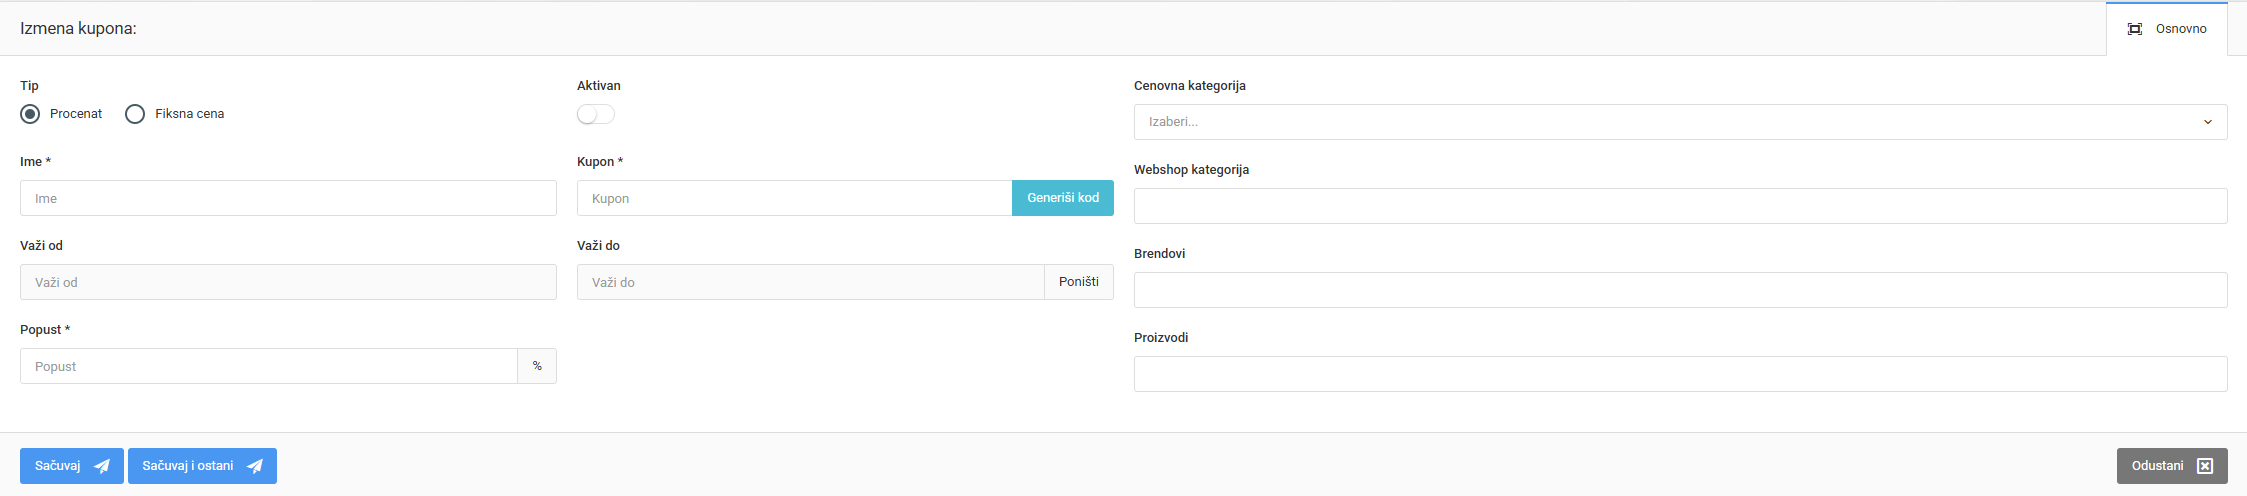This screenshot has height=496, width=2247.
Task: Open the Webshop kategorija selector field
Action: click(x=1680, y=206)
